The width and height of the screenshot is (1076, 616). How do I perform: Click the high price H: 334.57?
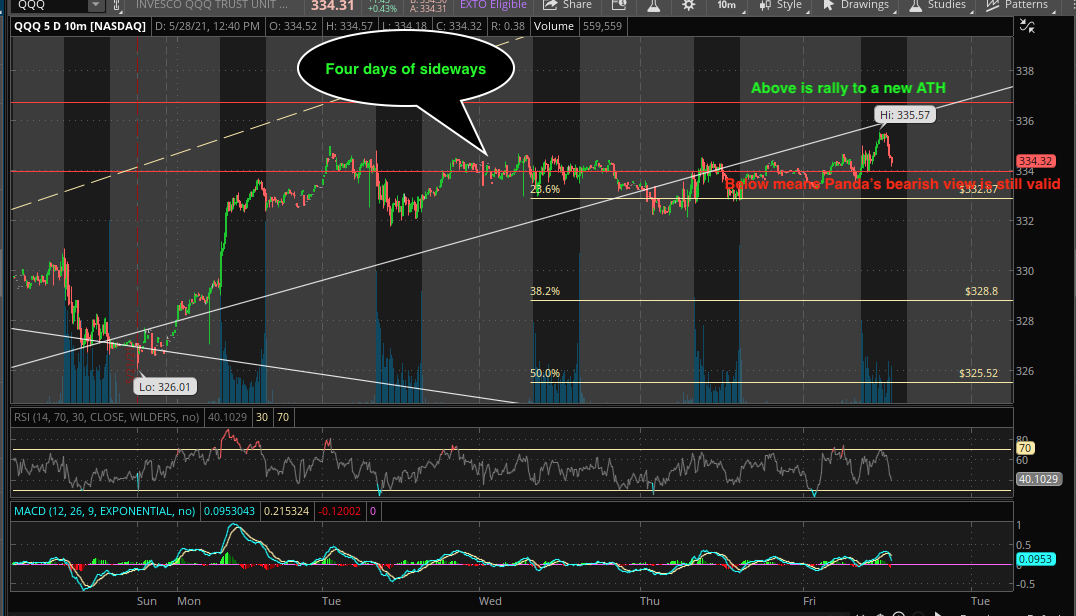349,26
